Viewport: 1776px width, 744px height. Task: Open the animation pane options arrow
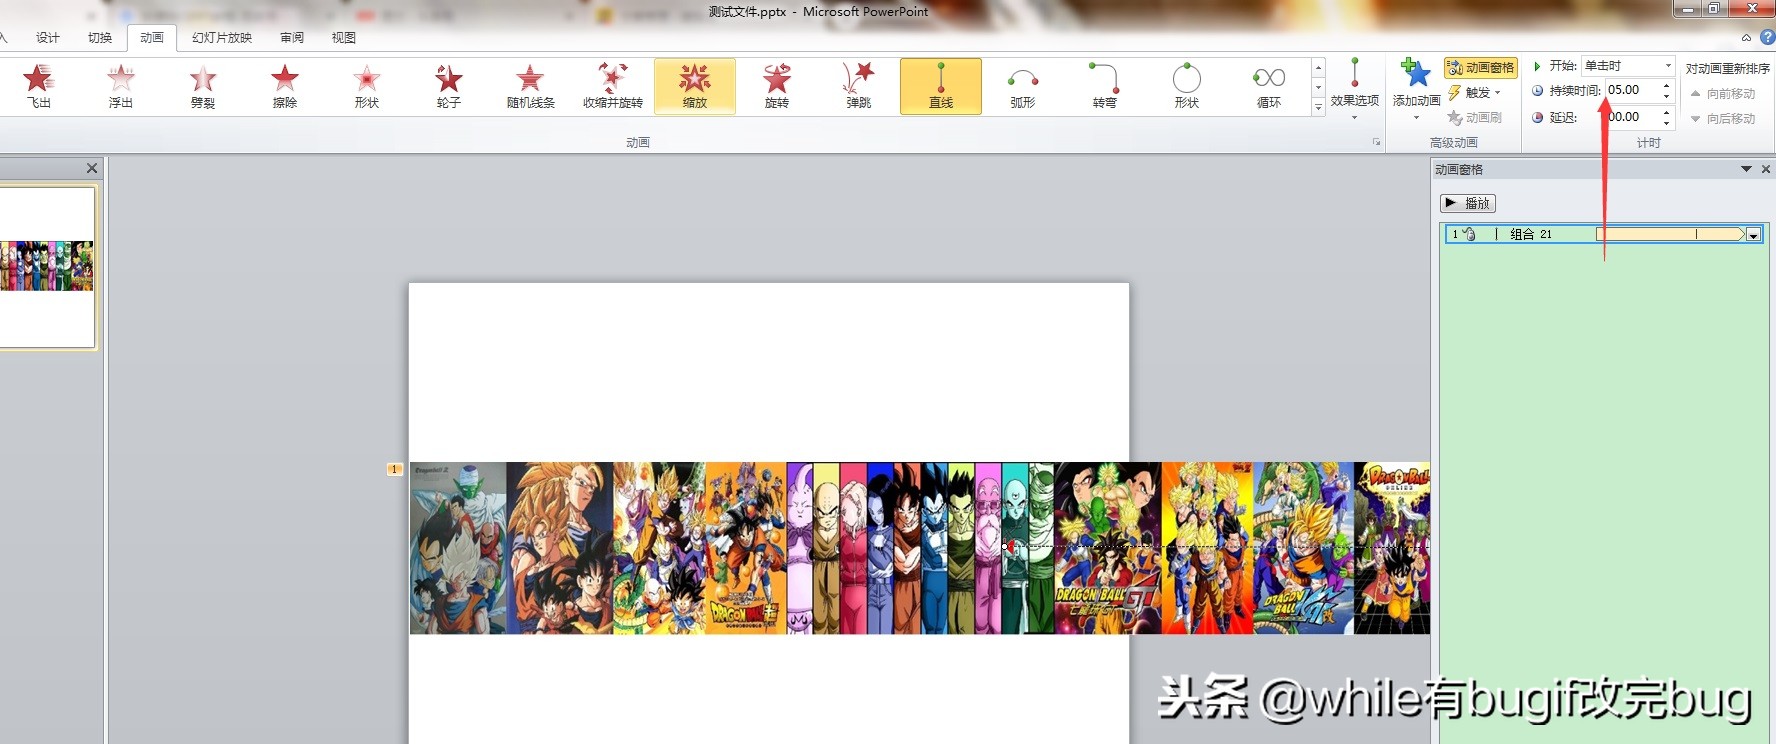click(1746, 169)
